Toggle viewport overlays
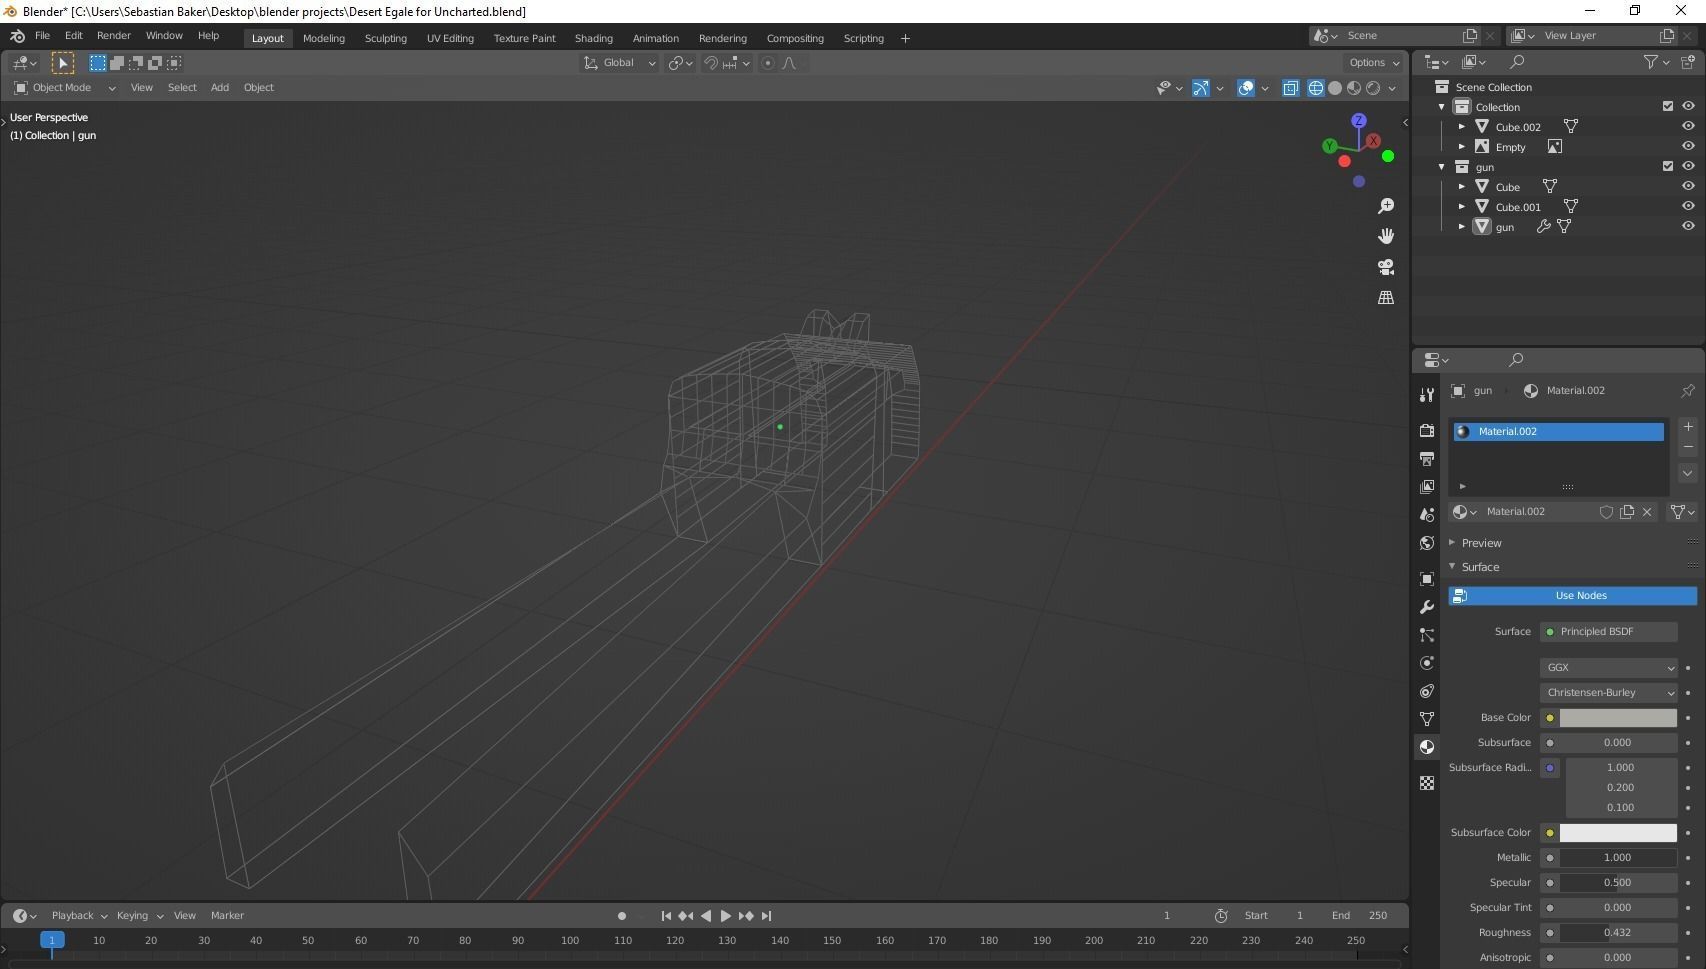The image size is (1706, 969). tap(1246, 88)
